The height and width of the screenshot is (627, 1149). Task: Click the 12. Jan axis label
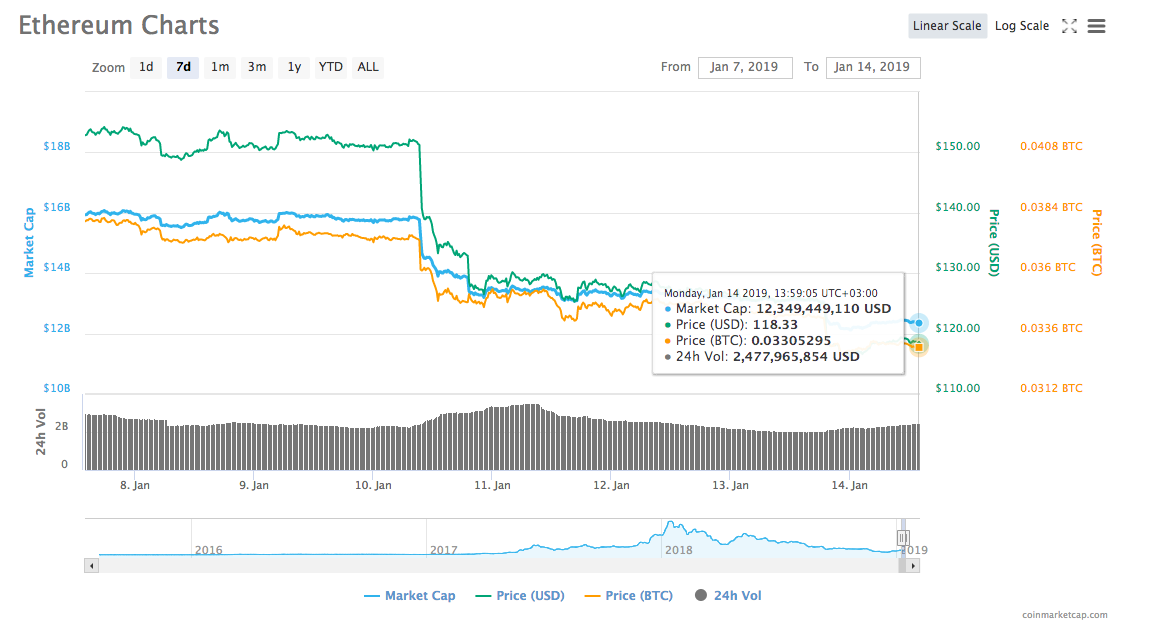coord(611,485)
